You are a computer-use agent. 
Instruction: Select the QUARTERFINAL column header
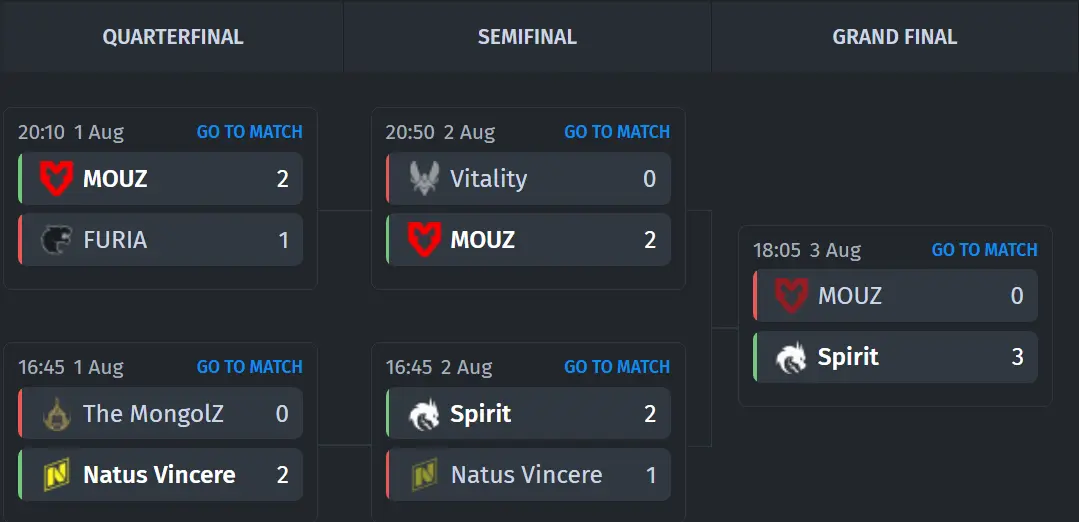(x=173, y=37)
